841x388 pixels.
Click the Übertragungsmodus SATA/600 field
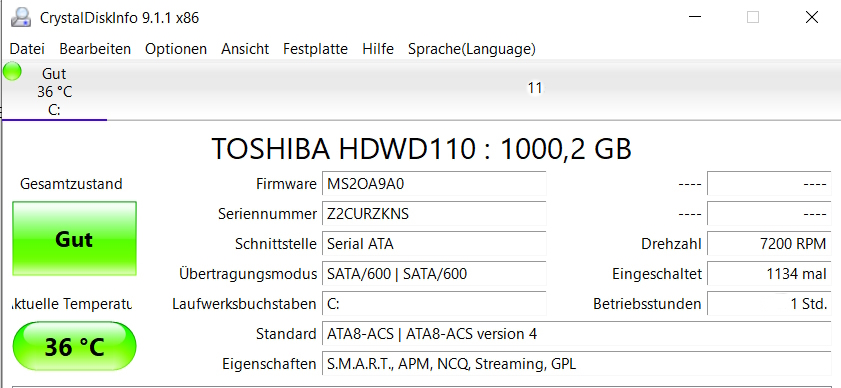(434, 274)
